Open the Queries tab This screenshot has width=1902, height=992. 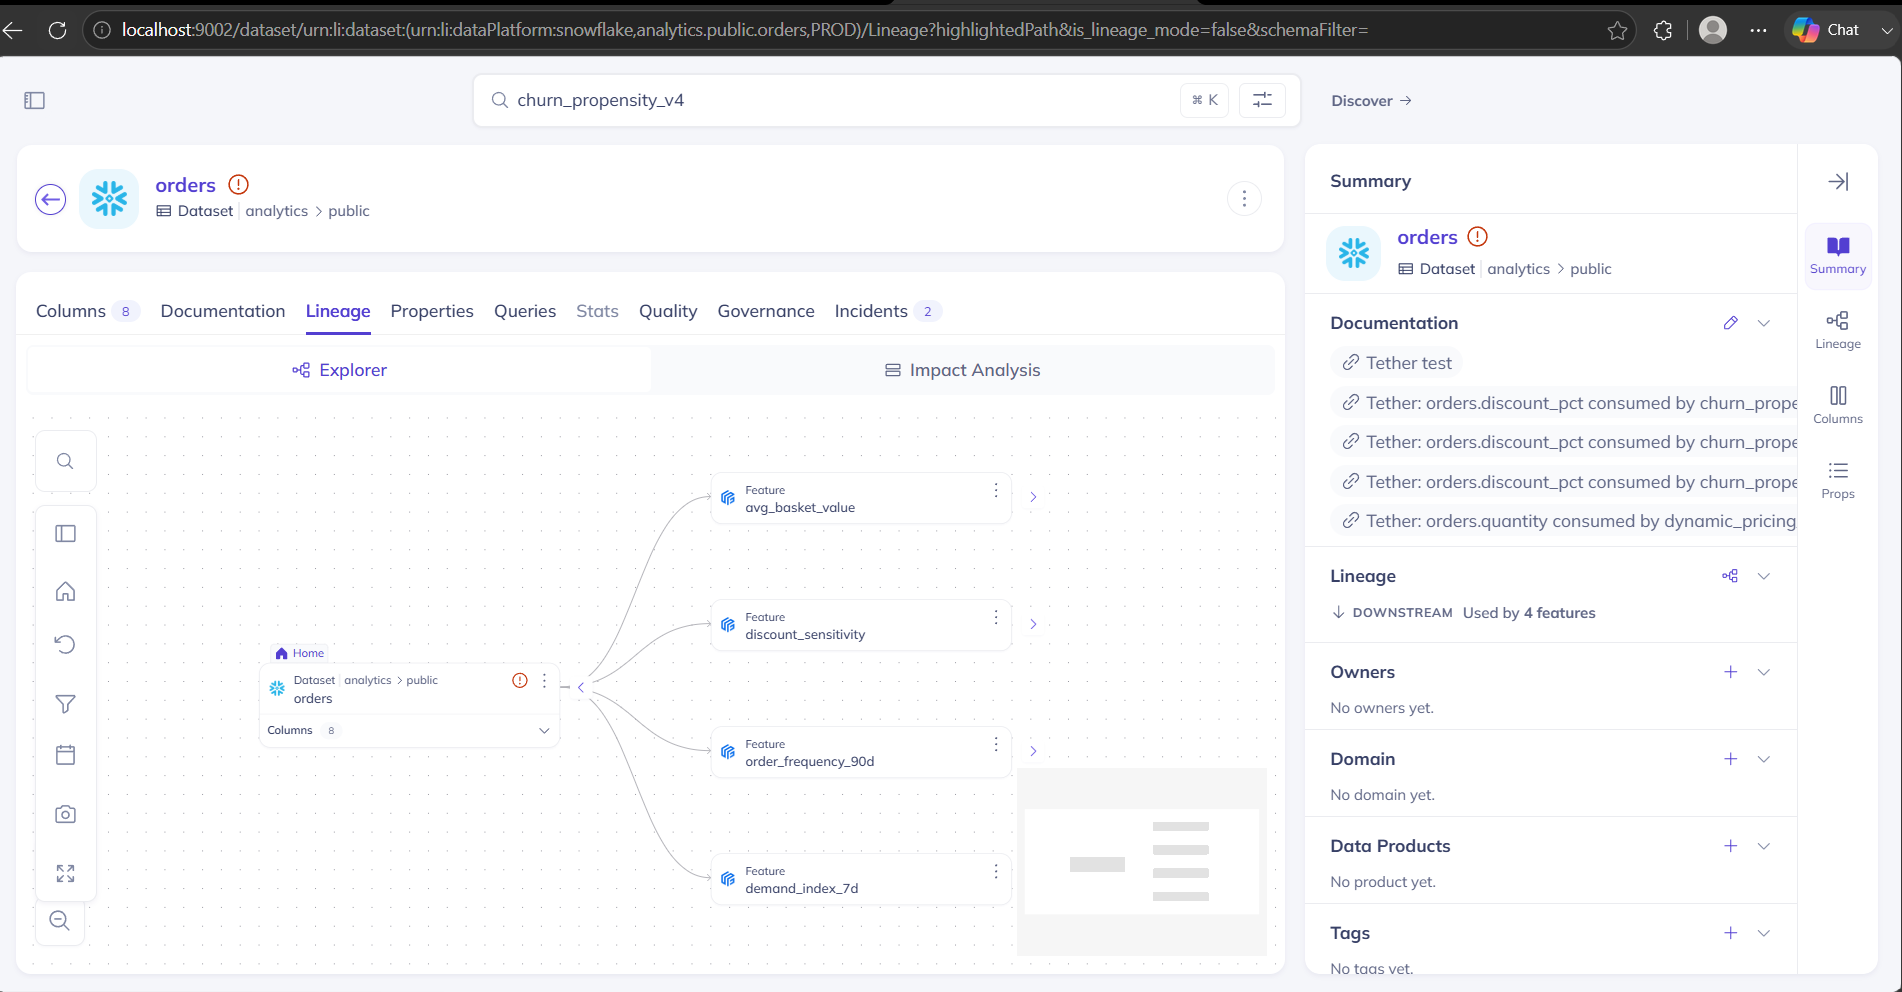click(525, 311)
